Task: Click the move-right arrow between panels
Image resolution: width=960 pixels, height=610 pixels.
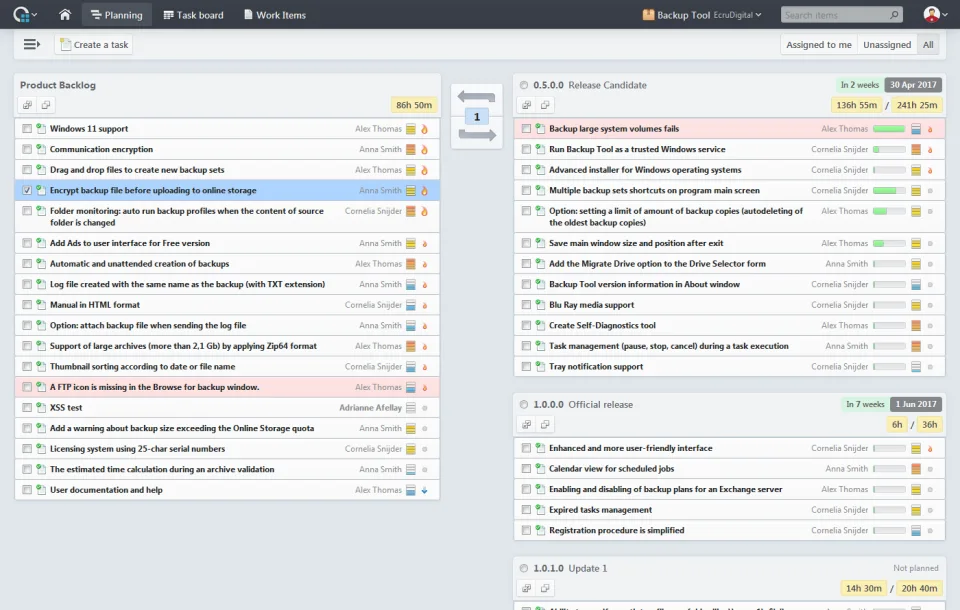Action: [x=477, y=135]
